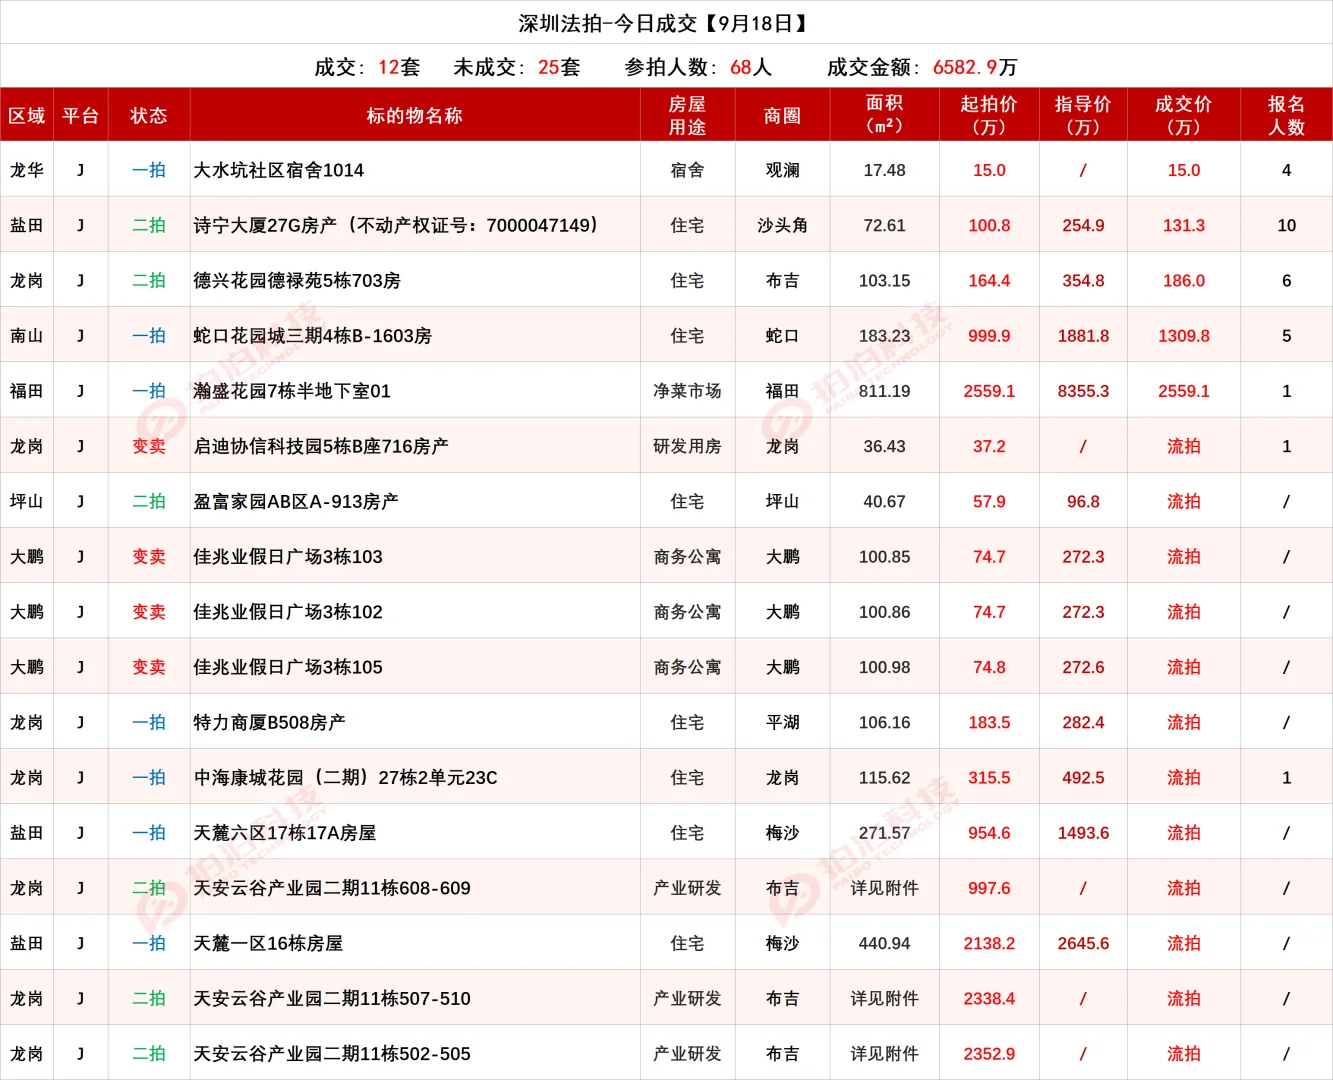Image resolution: width=1333 pixels, height=1080 pixels.
Task: Select the 观澜 商圈 cell
Action: (x=782, y=170)
